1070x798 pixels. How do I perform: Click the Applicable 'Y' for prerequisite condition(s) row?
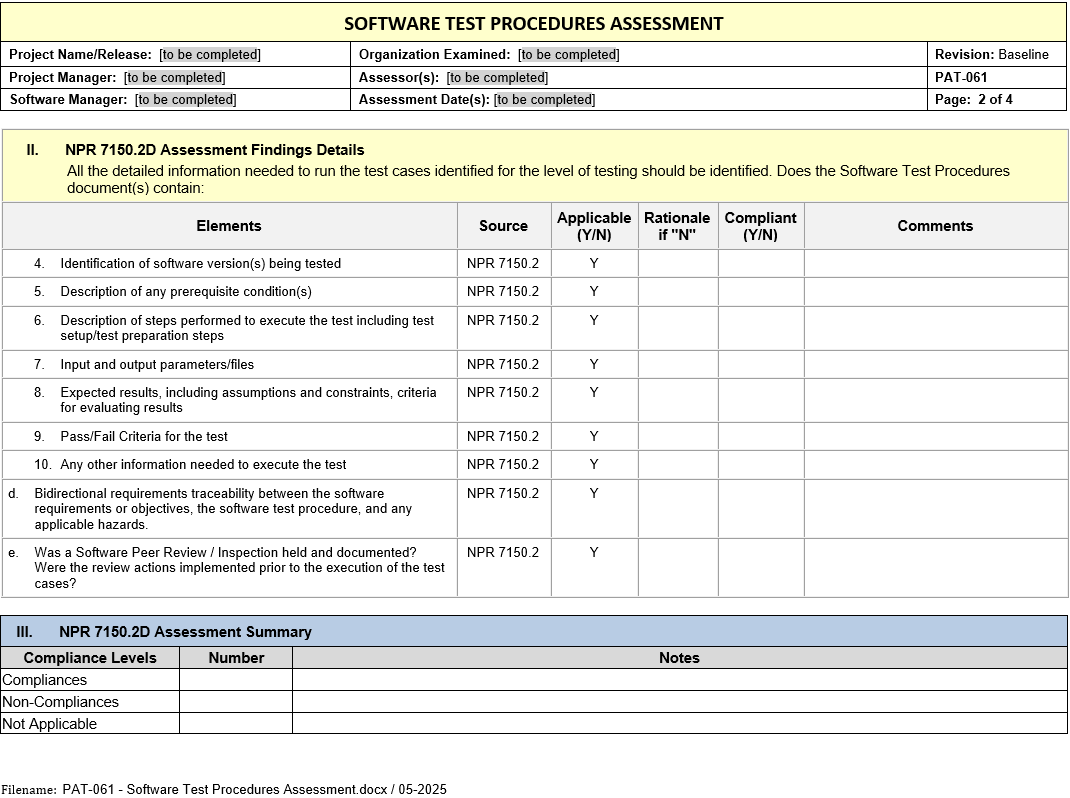[594, 292]
